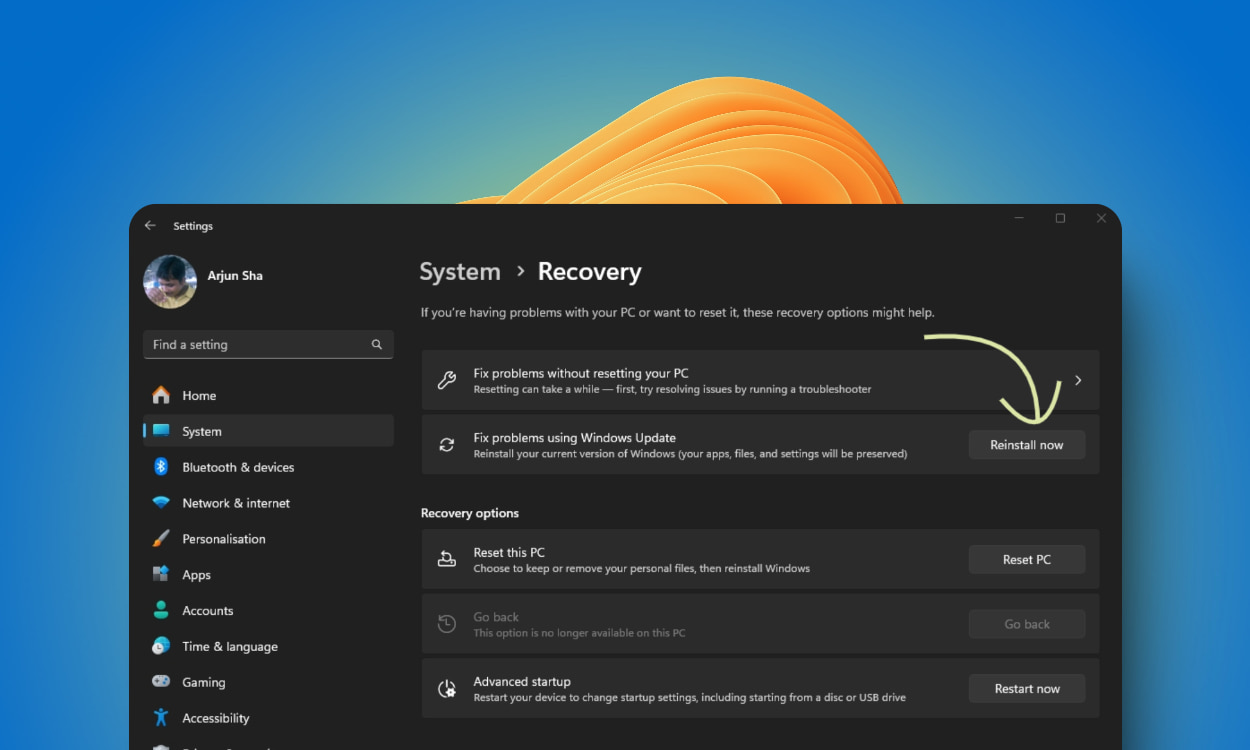Image resolution: width=1250 pixels, height=750 pixels.
Task: Maximize the Settings window
Action: click(x=1060, y=218)
